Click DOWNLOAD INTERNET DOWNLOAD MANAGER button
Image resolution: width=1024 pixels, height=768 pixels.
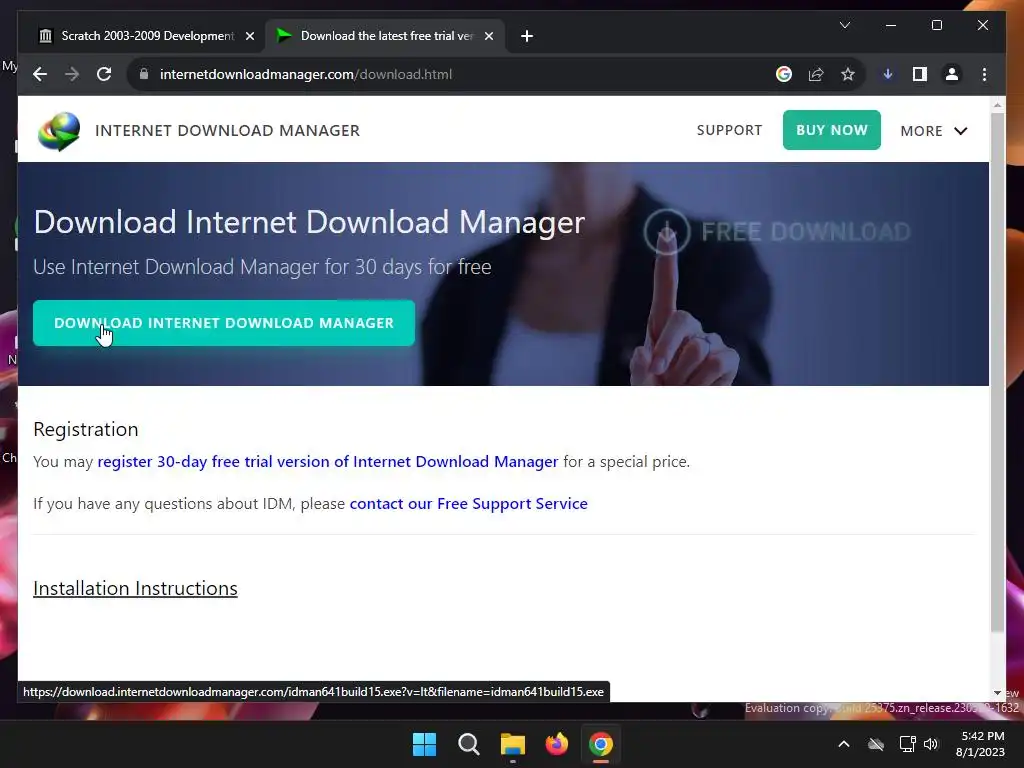click(x=224, y=323)
